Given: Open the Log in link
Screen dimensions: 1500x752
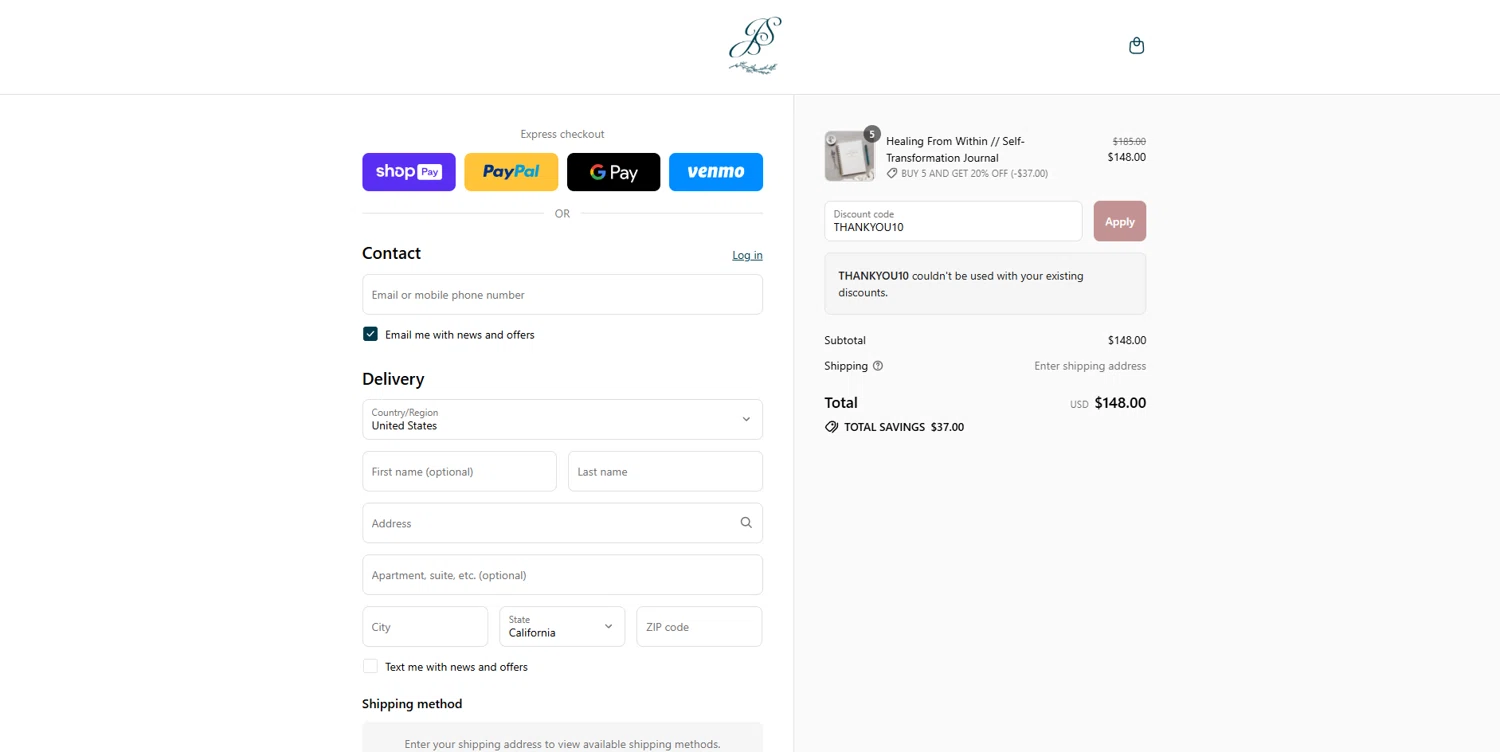Looking at the screenshot, I should [x=747, y=255].
